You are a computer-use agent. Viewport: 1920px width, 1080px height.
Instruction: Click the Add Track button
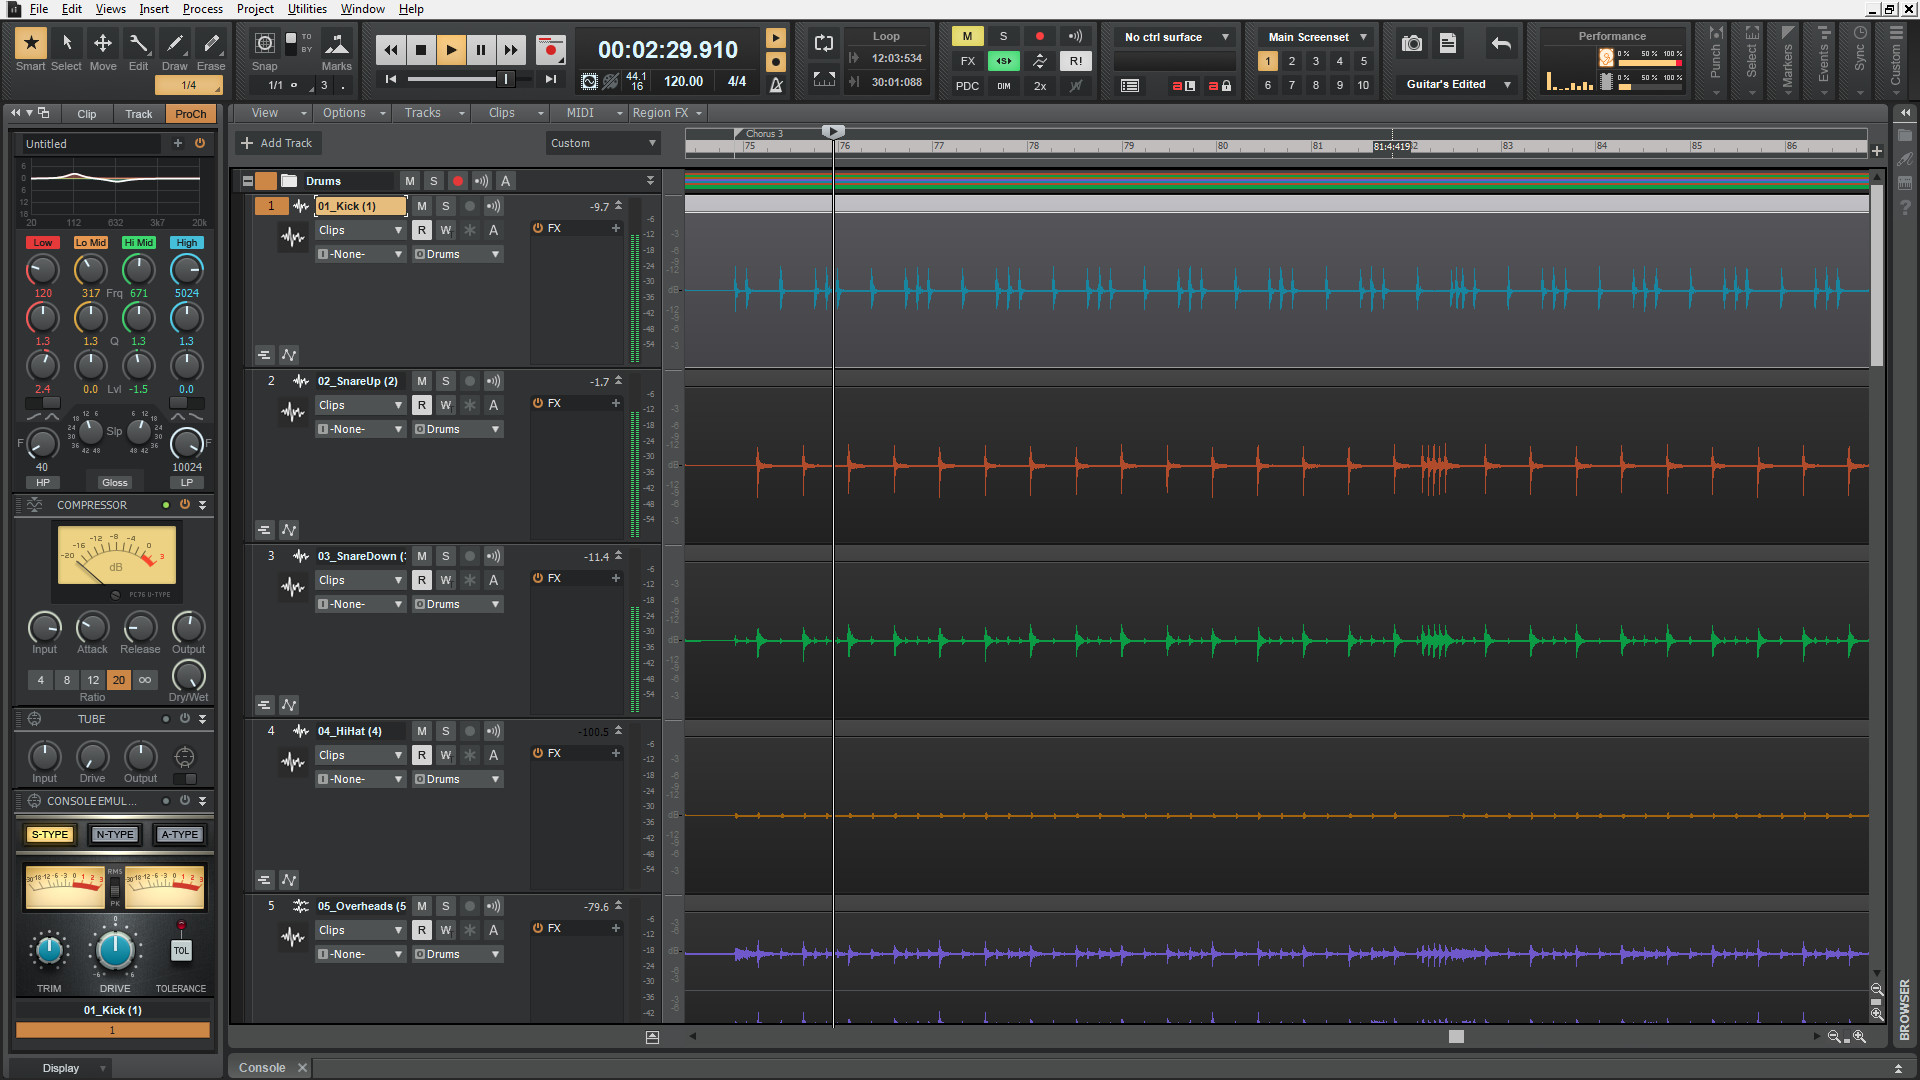click(277, 142)
